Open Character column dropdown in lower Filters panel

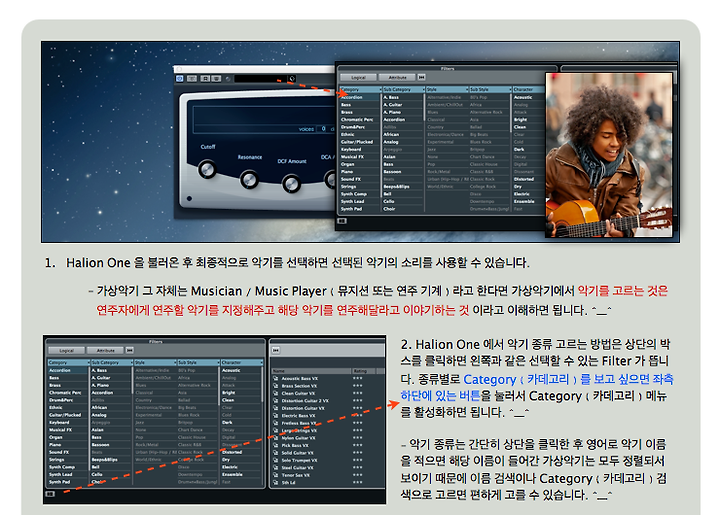pos(261,363)
